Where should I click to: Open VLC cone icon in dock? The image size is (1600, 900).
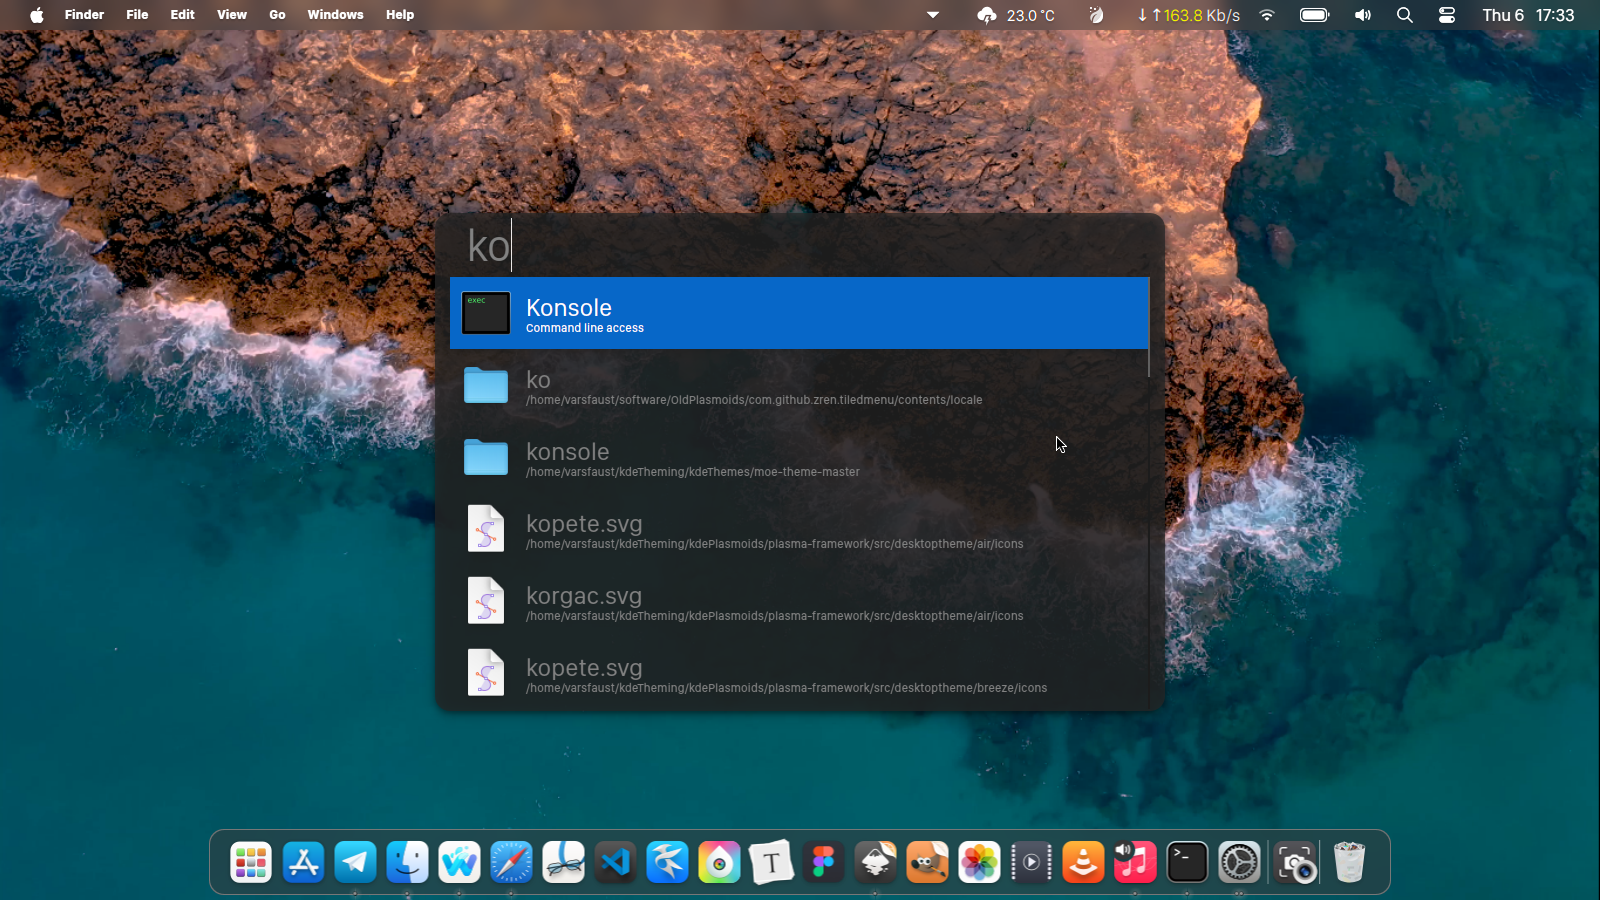(x=1083, y=862)
